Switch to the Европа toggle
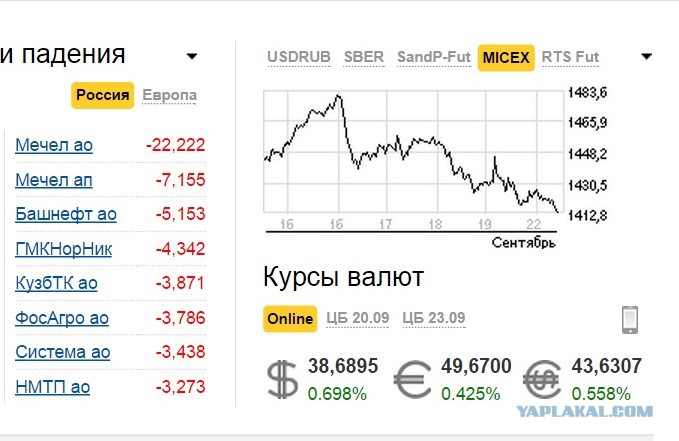 click(x=169, y=95)
